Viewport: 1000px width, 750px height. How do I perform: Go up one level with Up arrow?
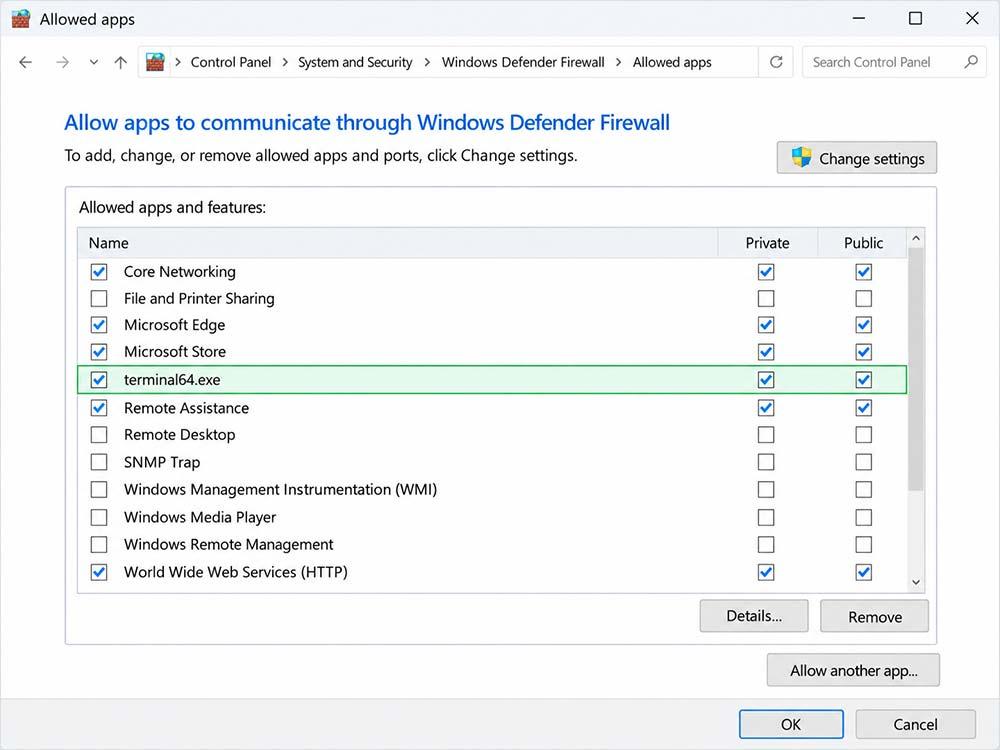(x=121, y=62)
